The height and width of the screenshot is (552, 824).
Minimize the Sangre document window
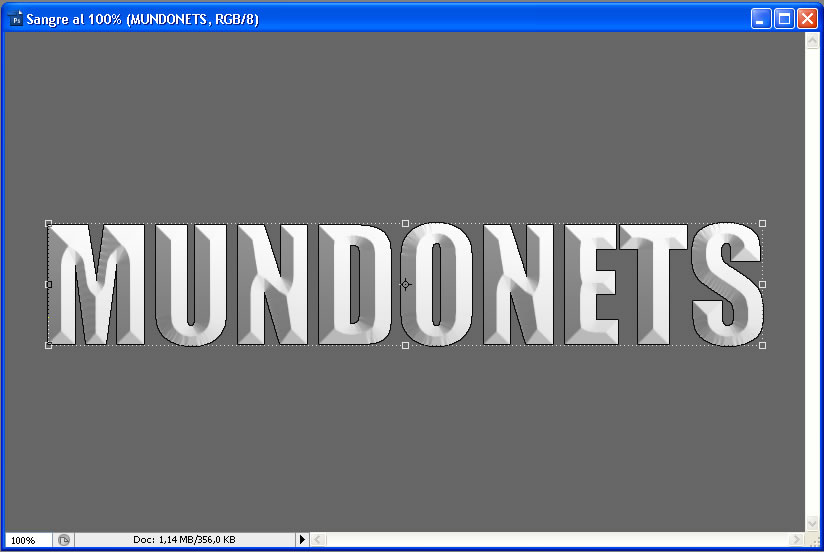760,19
